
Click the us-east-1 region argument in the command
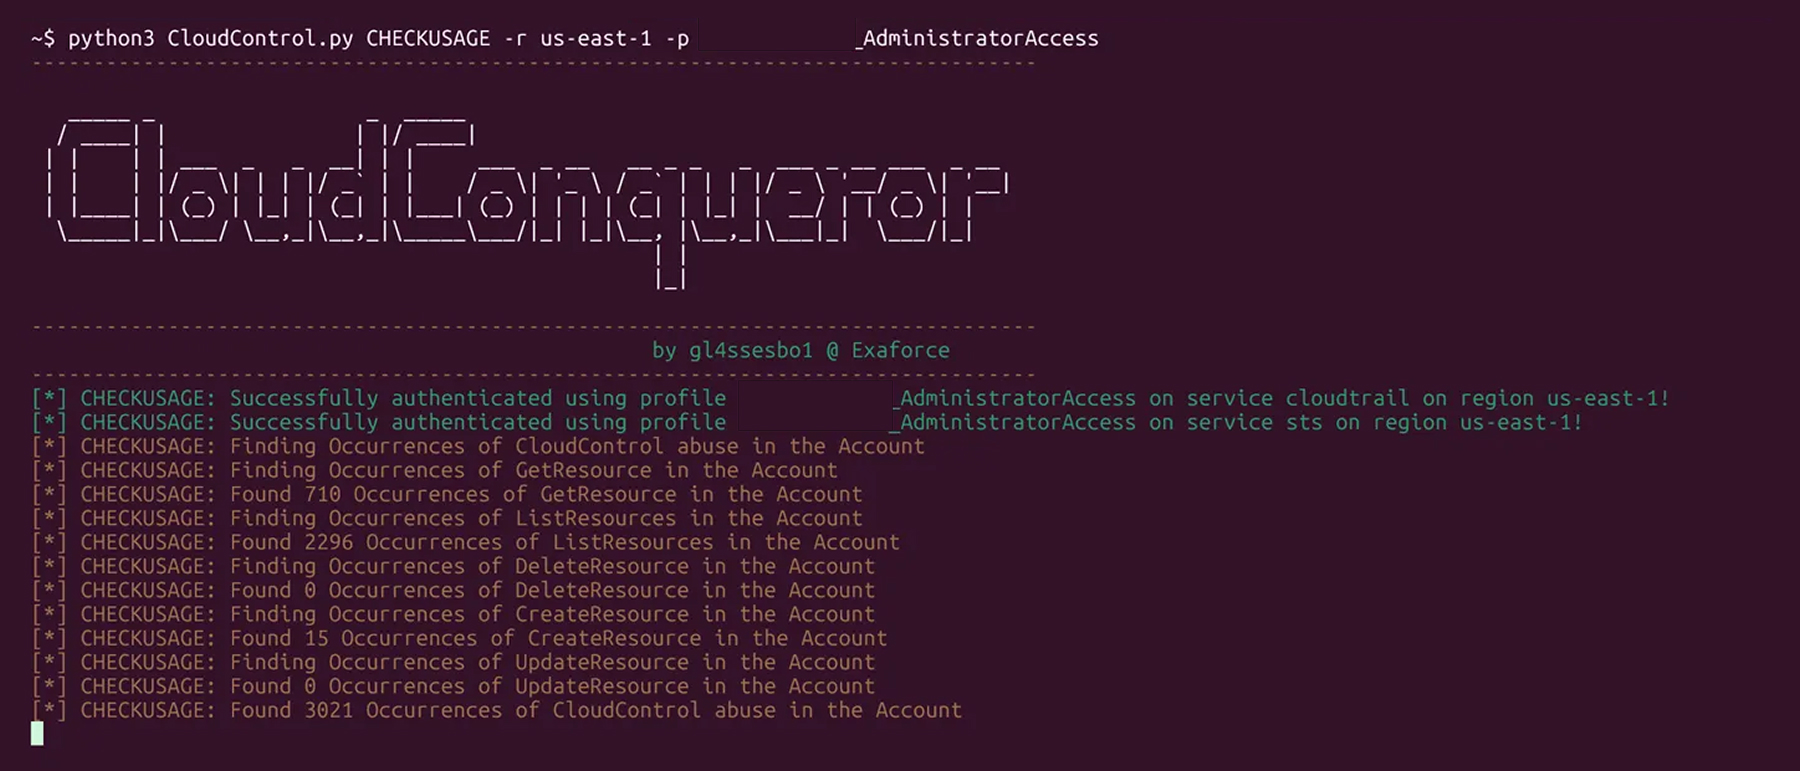pos(596,38)
